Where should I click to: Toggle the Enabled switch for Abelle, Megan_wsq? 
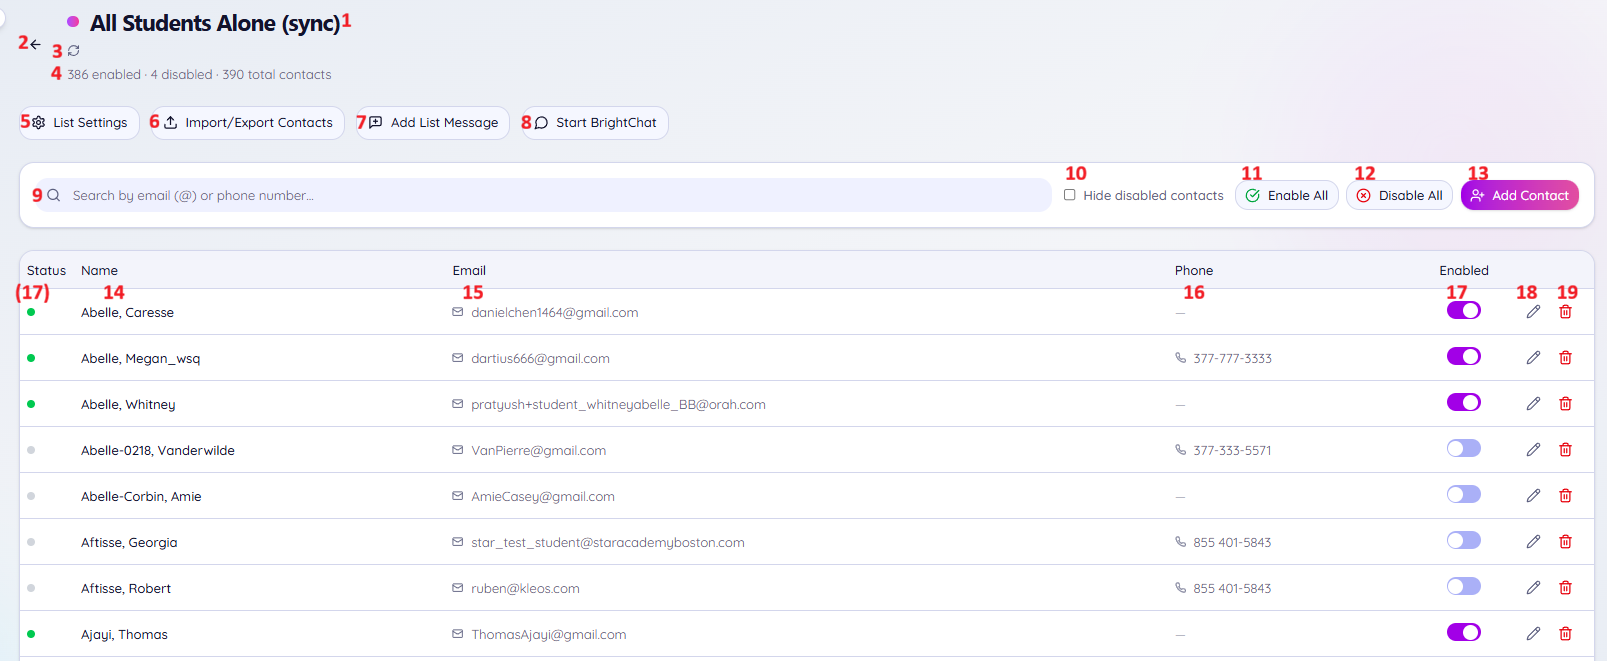coord(1464,356)
